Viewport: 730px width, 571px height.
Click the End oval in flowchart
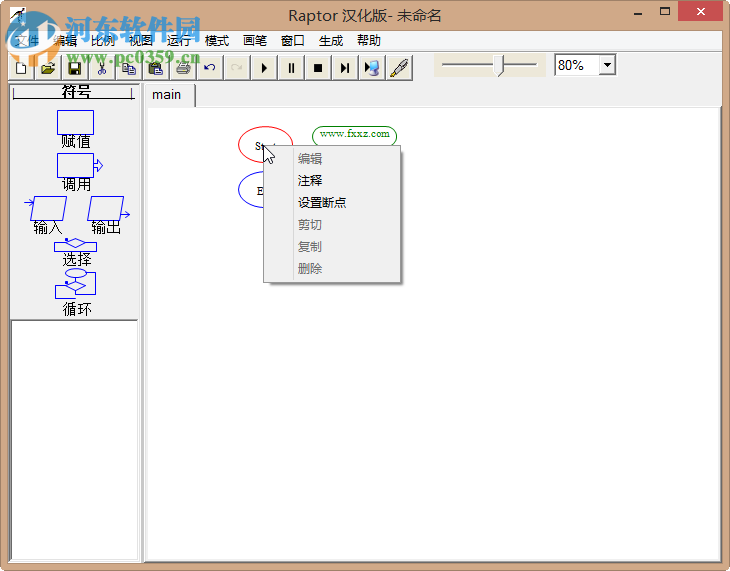(250, 190)
